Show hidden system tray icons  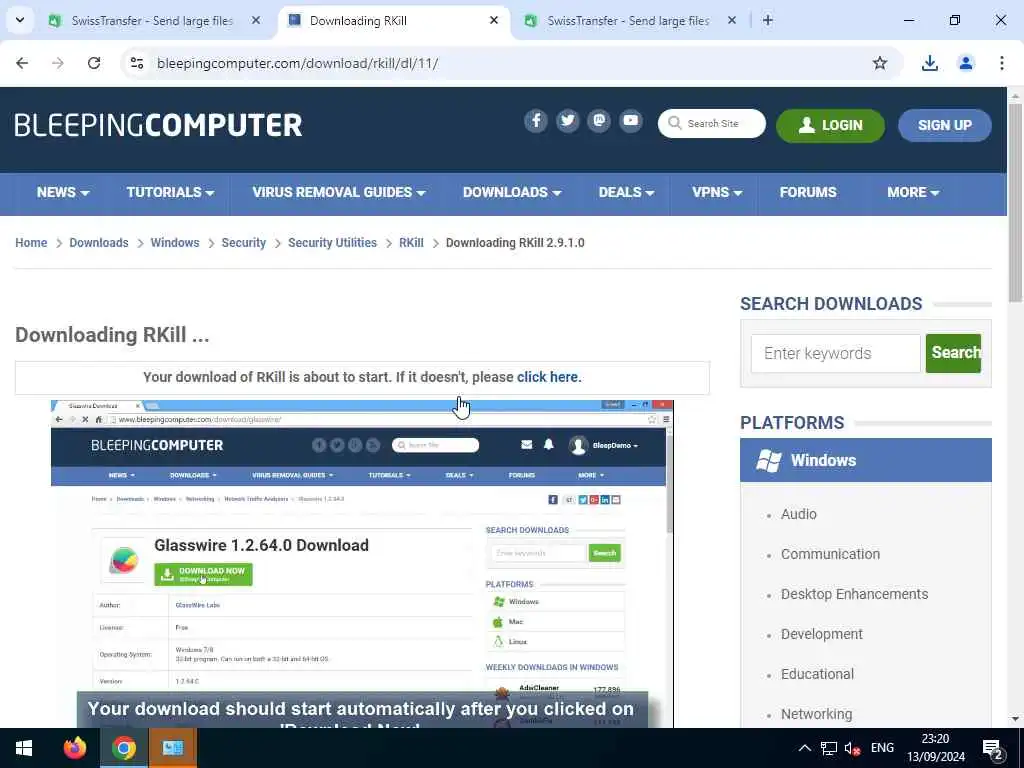pyautogui.click(x=805, y=748)
